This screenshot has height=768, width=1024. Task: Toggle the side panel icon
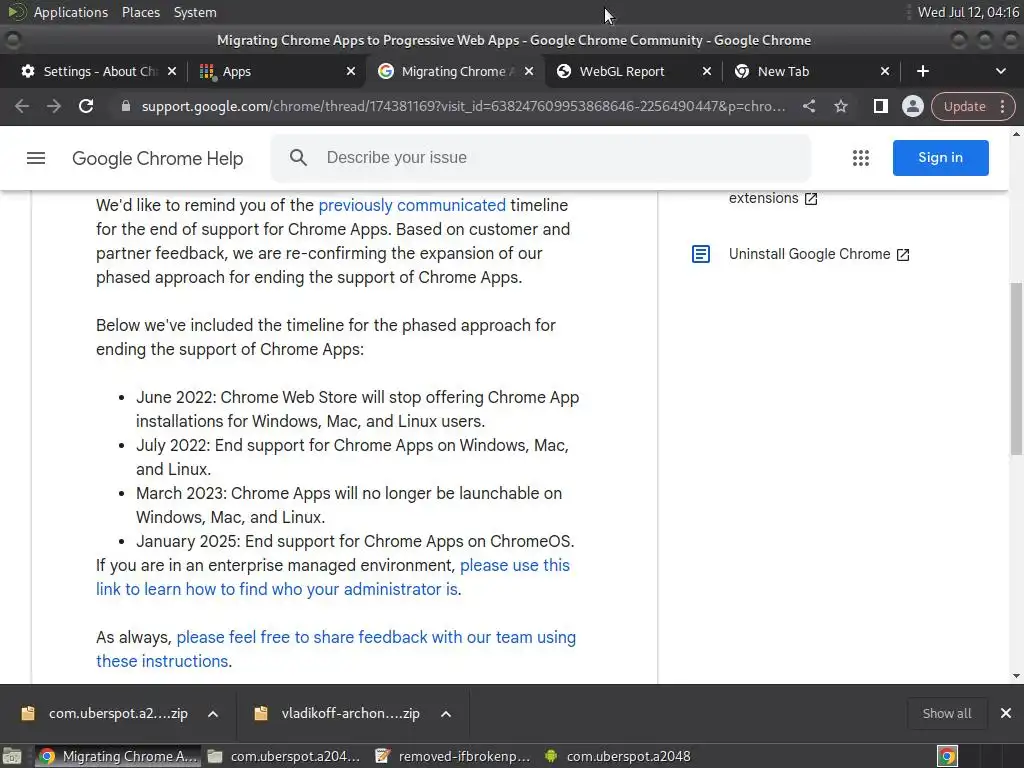pyautogui.click(x=880, y=106)
